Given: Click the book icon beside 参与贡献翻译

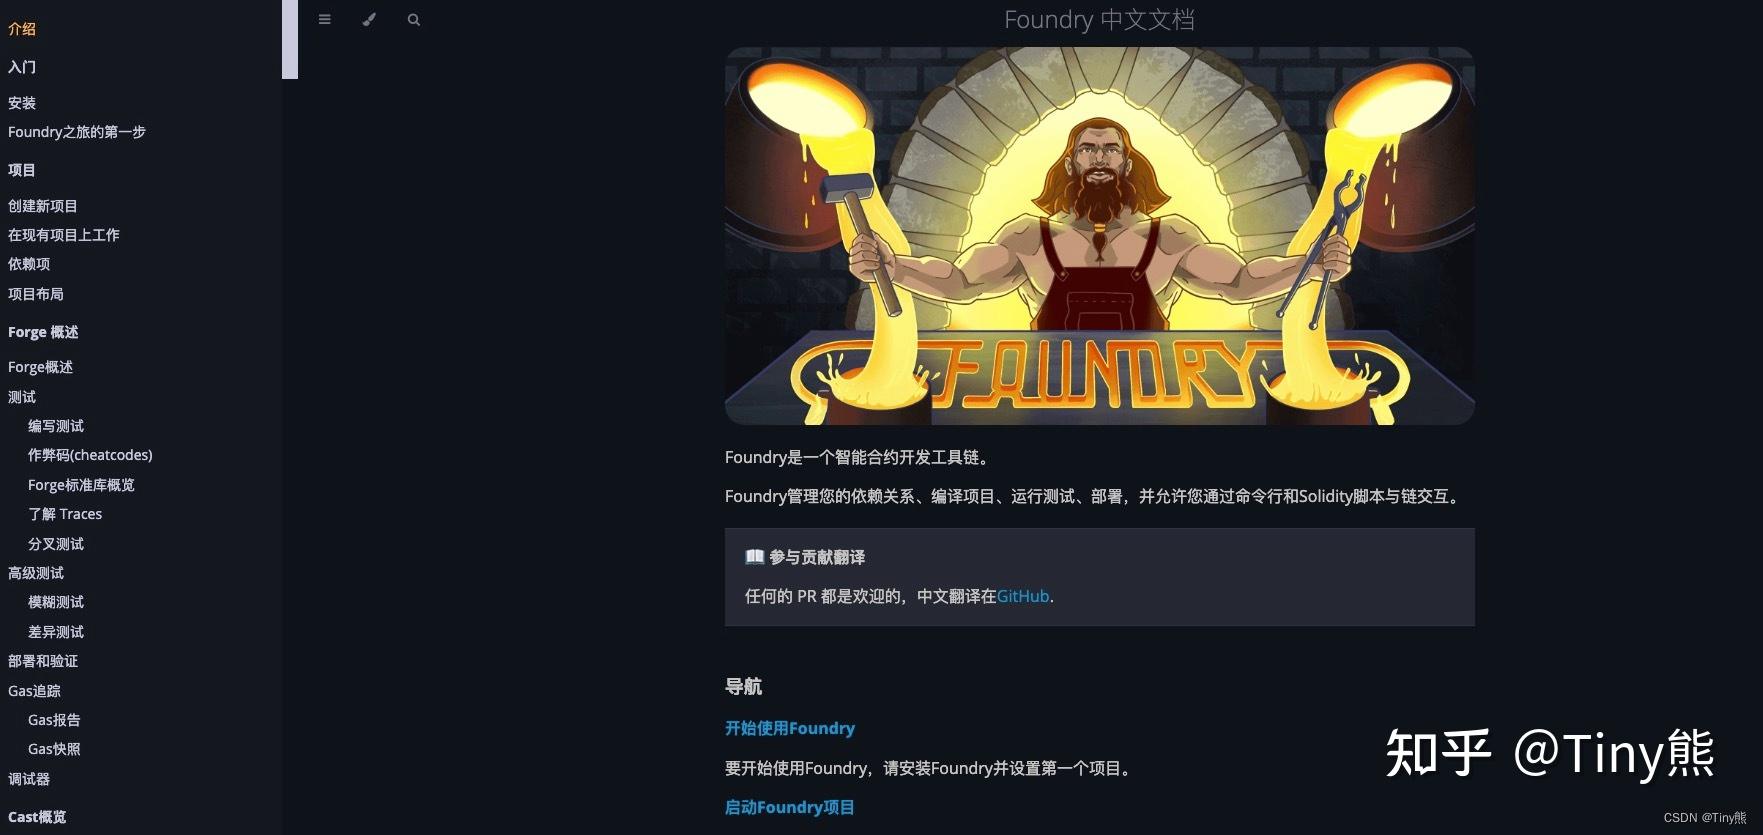Looking at the screenshot, I should coord(754,557).
